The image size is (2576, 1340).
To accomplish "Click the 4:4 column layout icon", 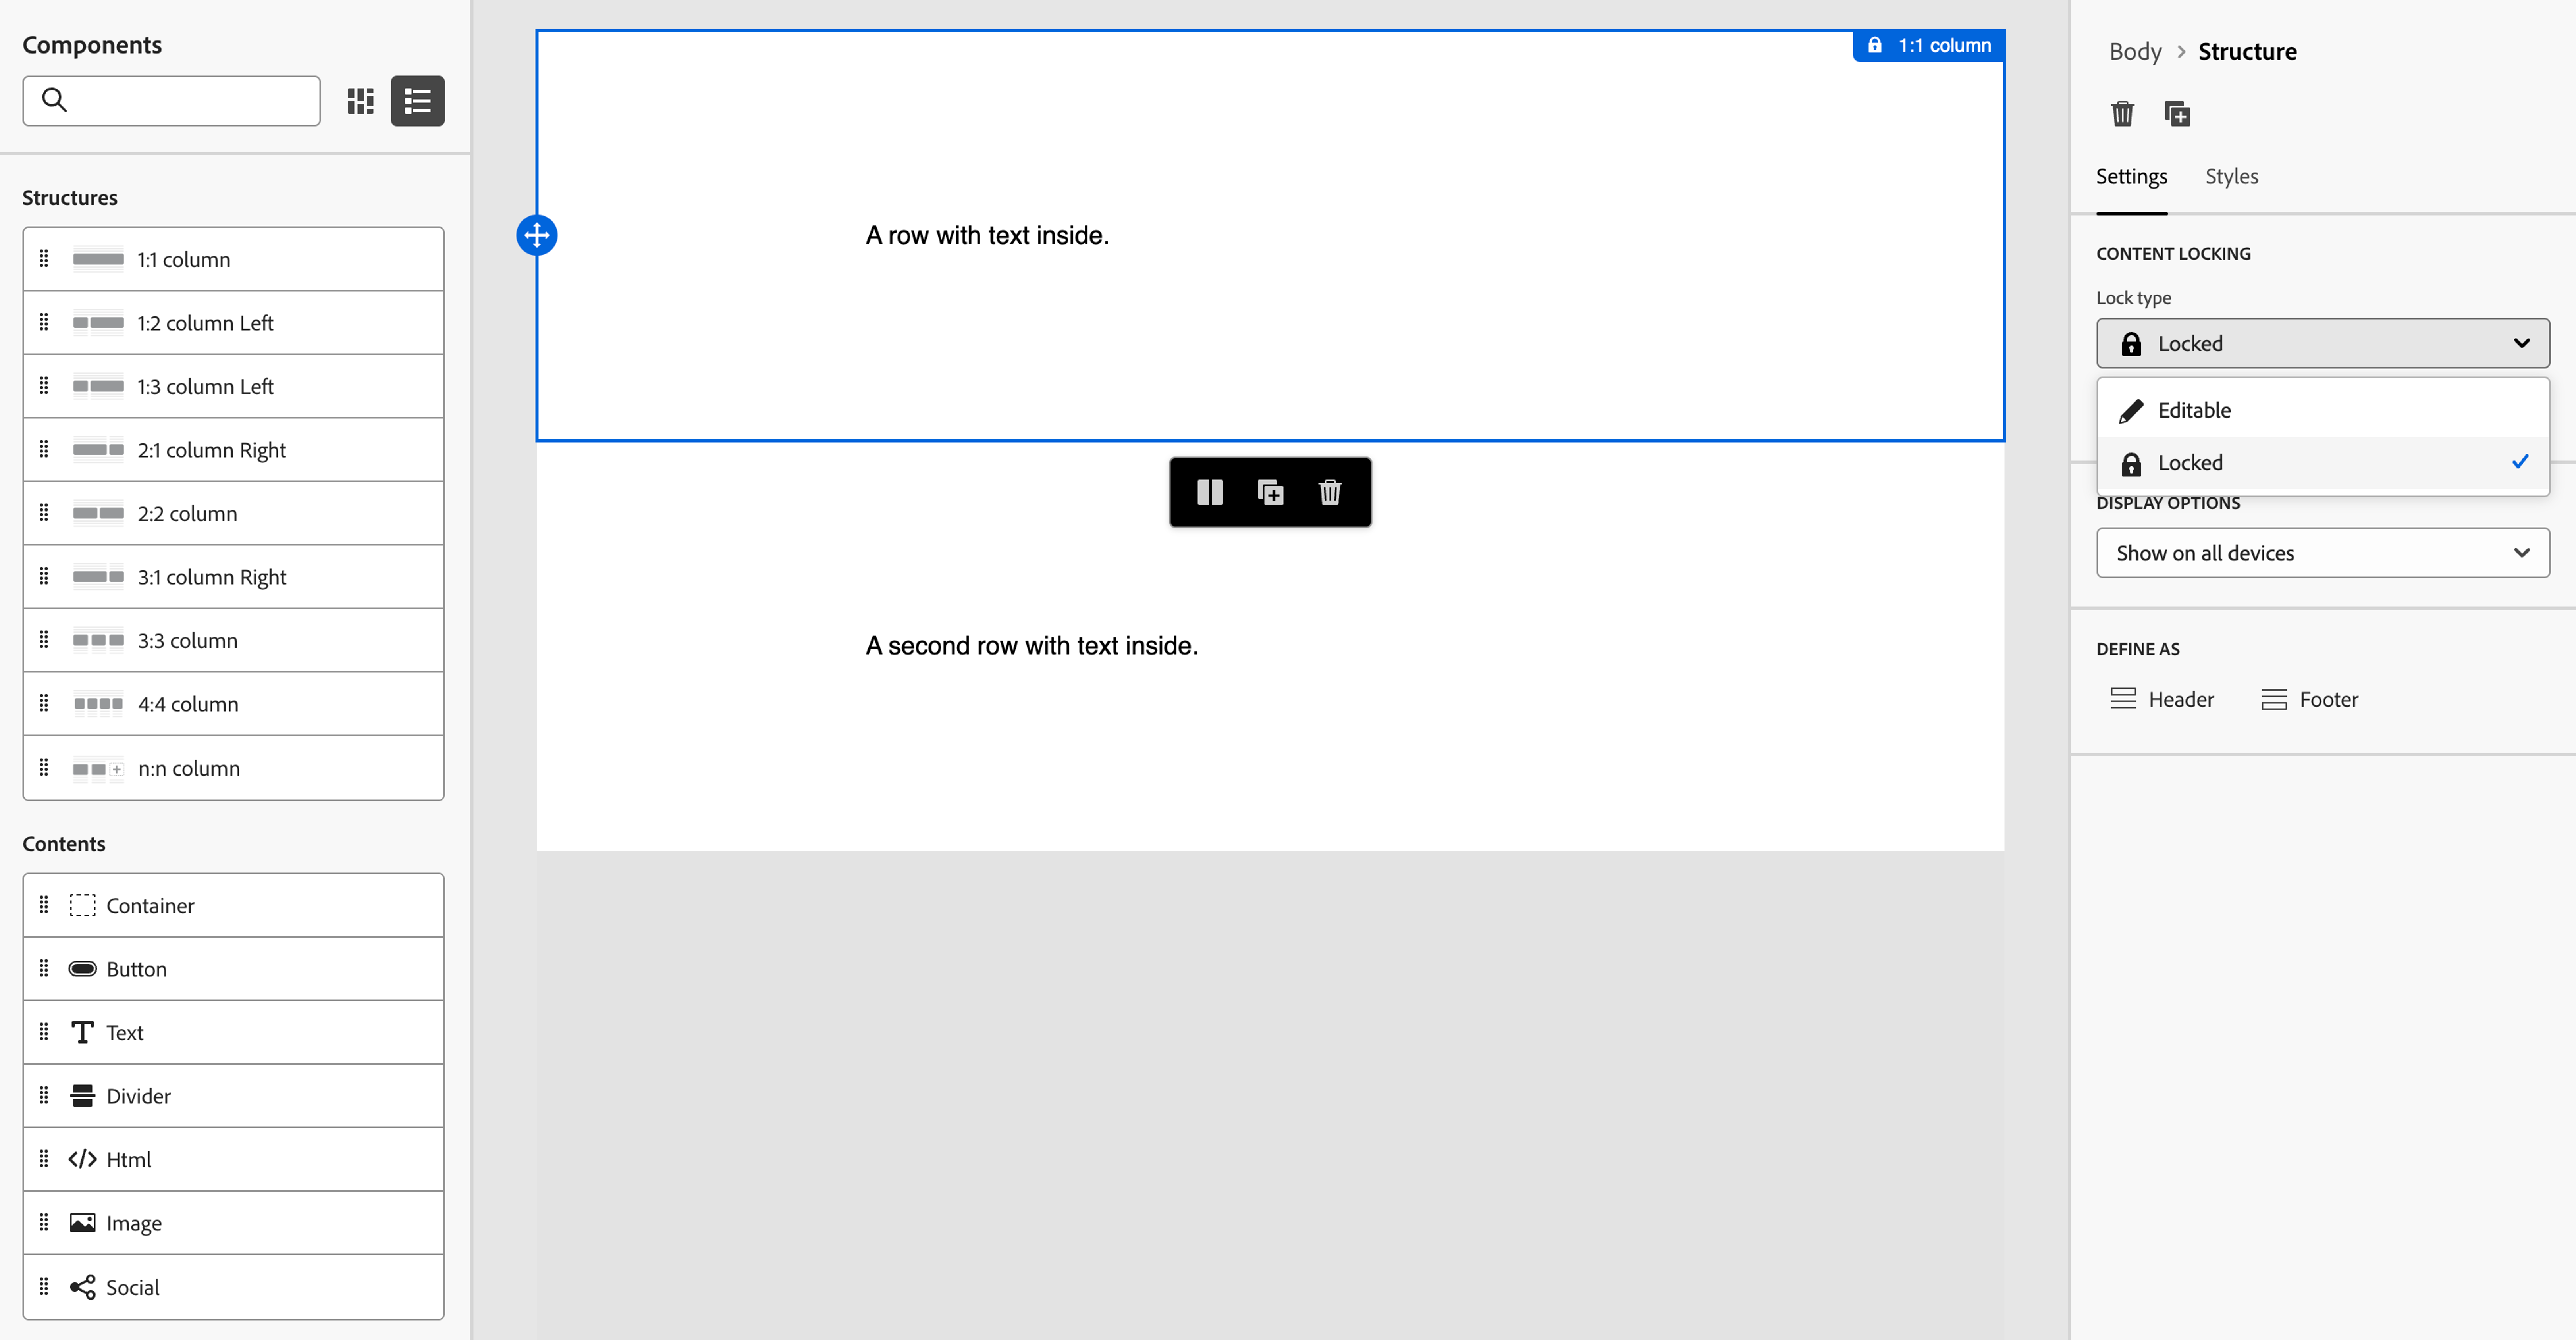I will click(x=98, y=704).
